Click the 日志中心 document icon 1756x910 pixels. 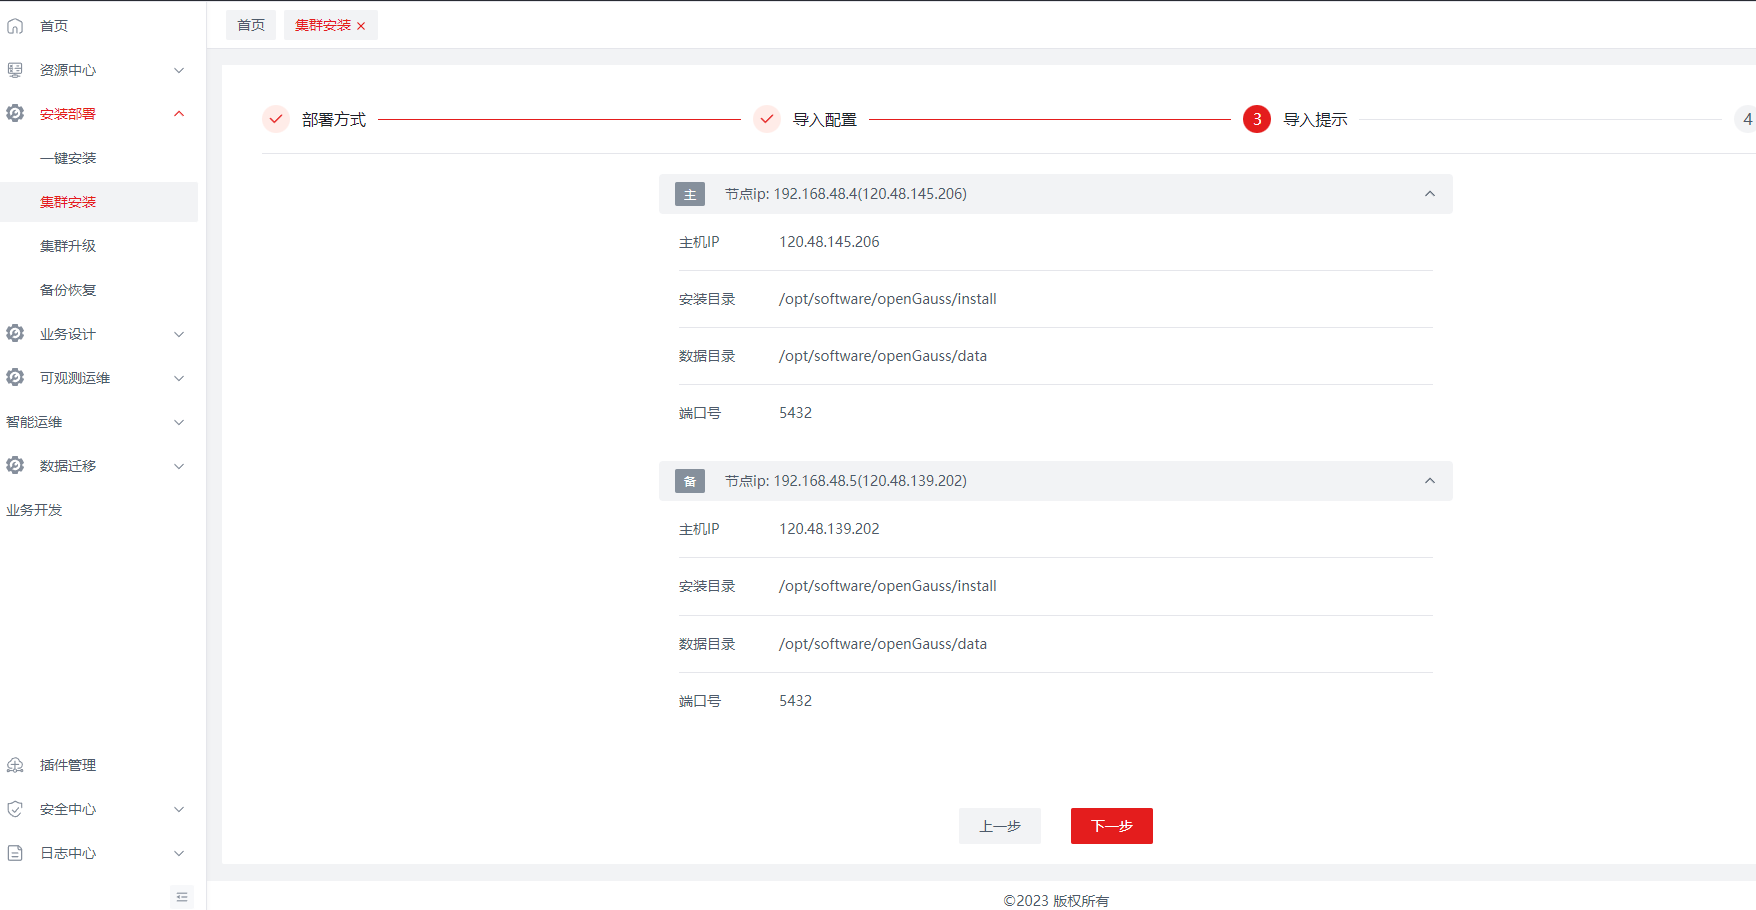pos(15,853)
